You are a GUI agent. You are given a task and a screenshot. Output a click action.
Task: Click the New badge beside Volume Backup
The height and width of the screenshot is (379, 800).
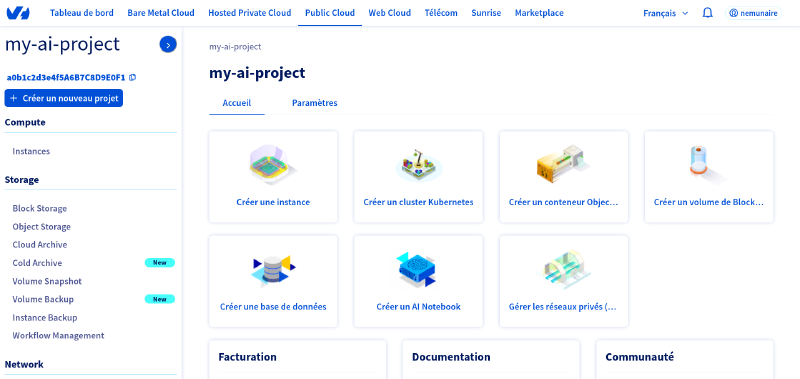pos(160,299)
